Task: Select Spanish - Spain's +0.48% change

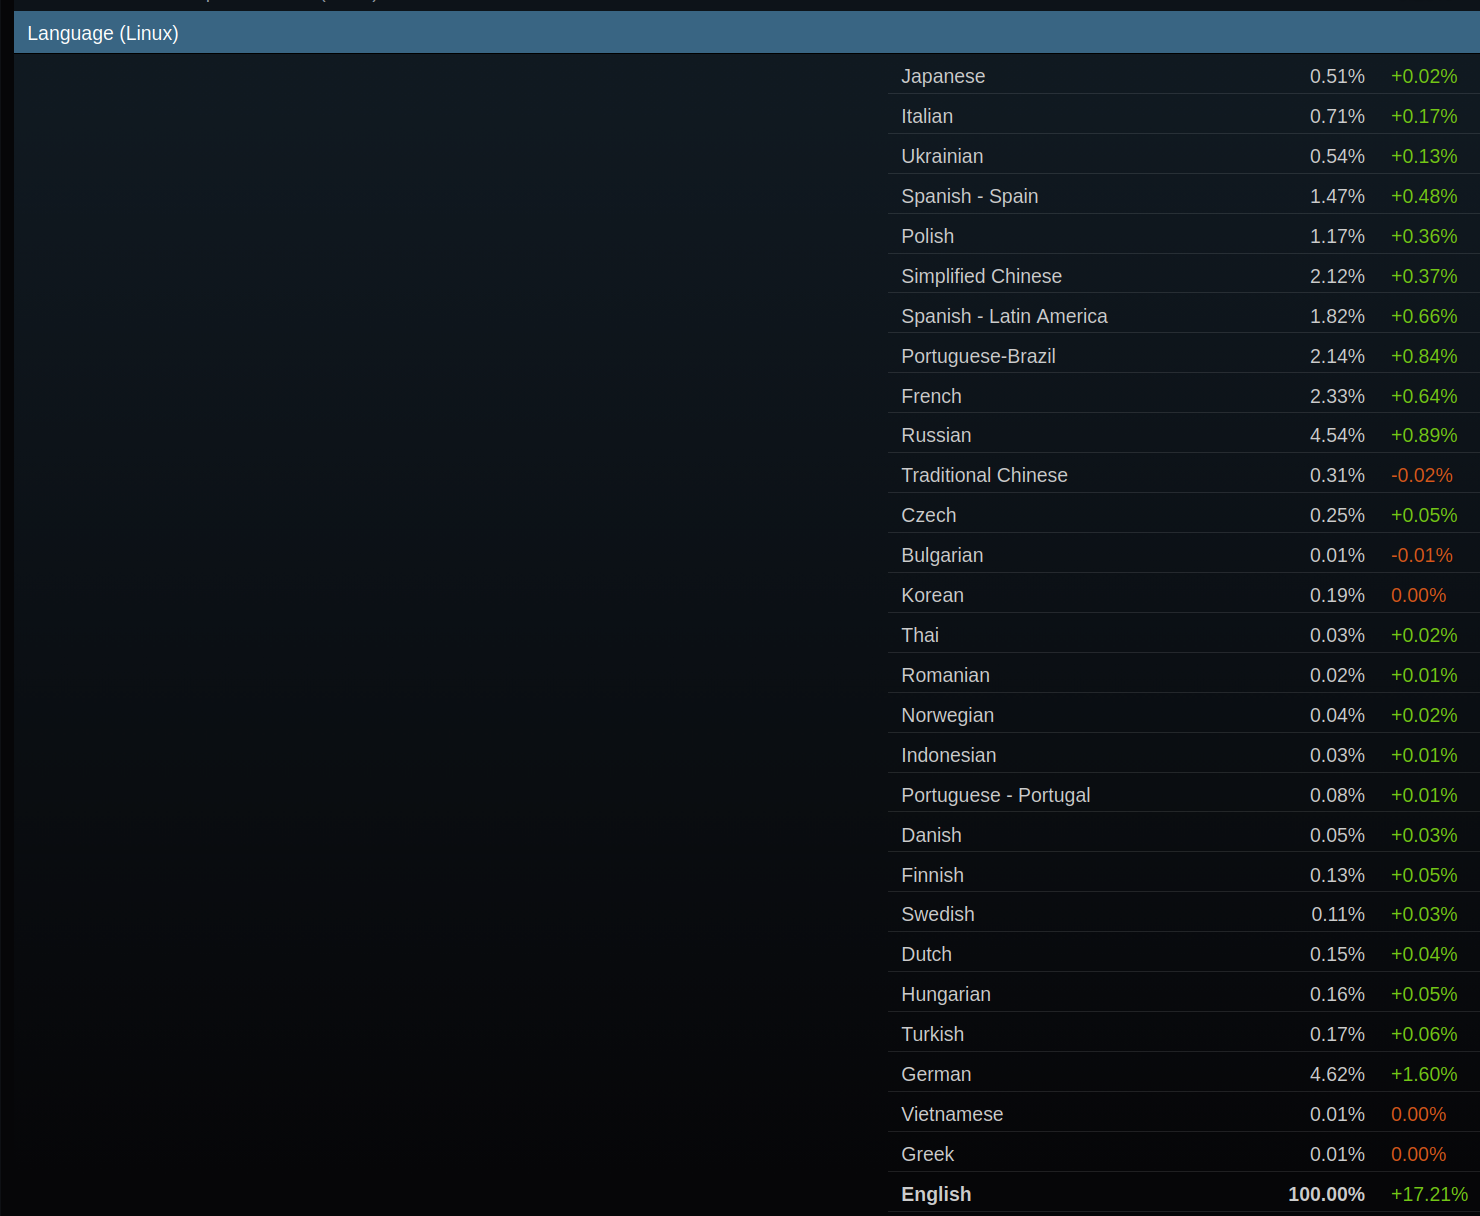Action: [x=1424, y=196]
